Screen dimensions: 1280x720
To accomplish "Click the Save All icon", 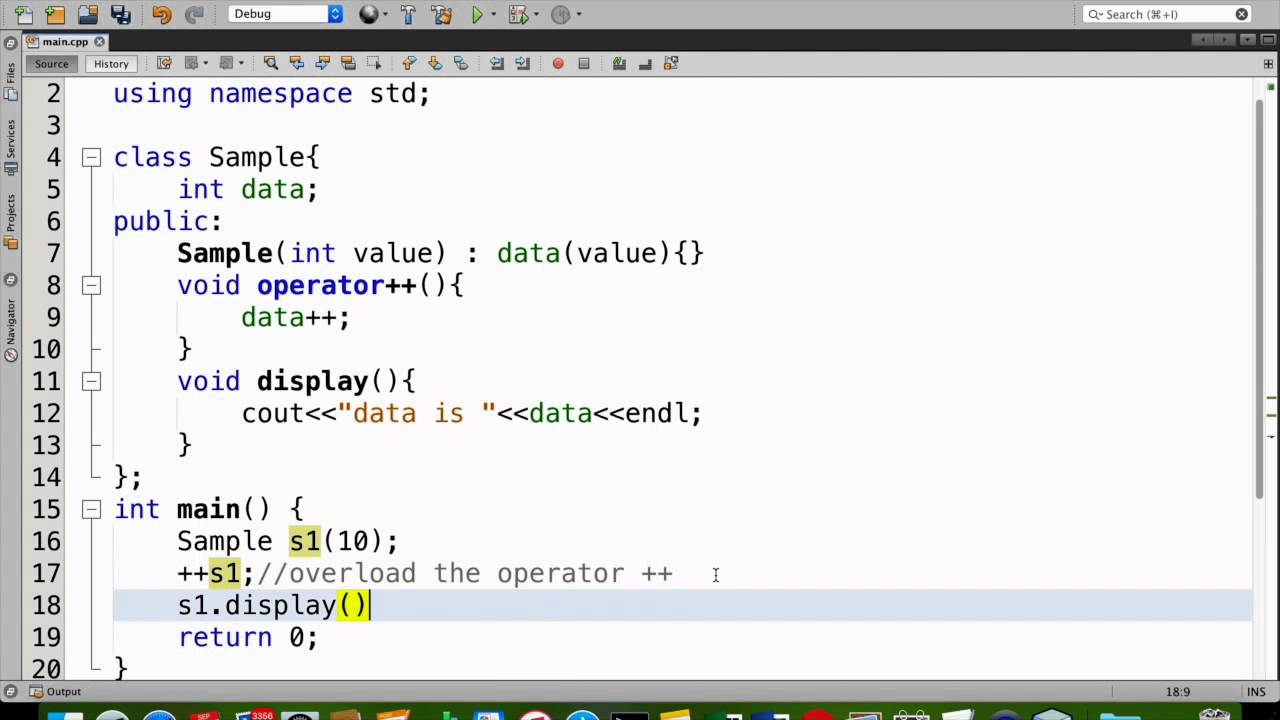I will click(120, 14).
